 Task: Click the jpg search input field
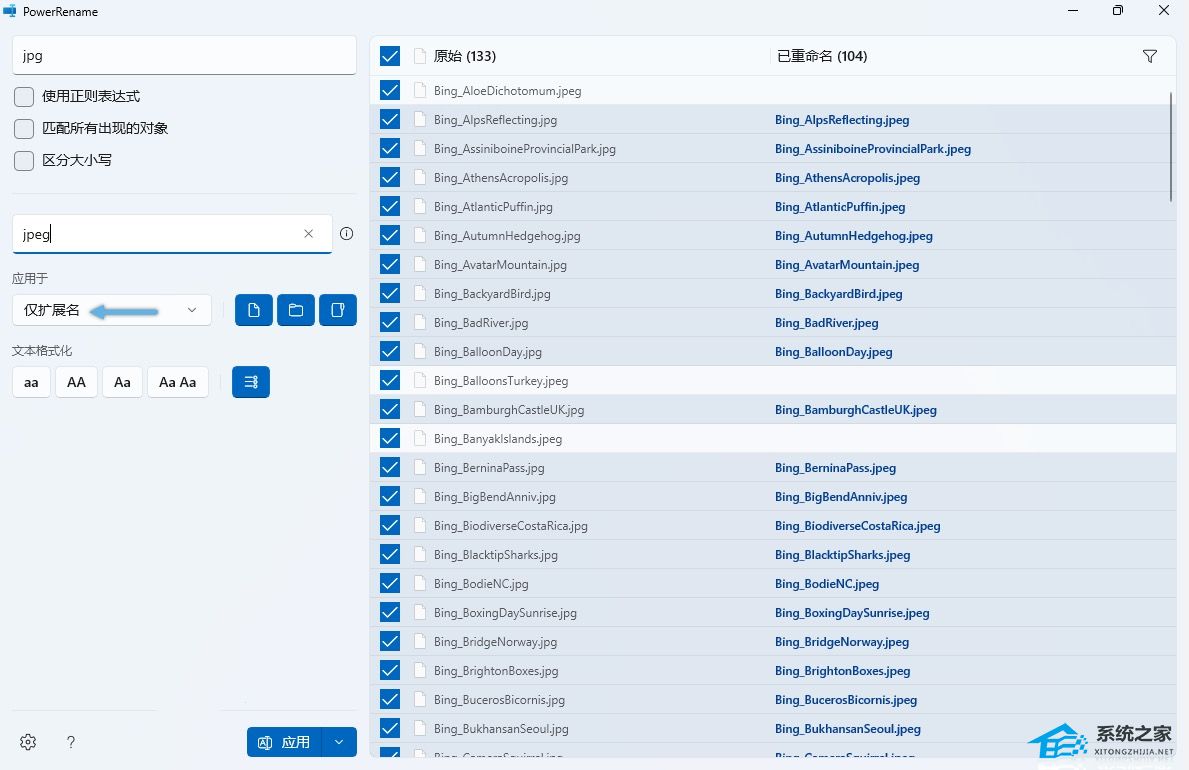pos(184,56)
